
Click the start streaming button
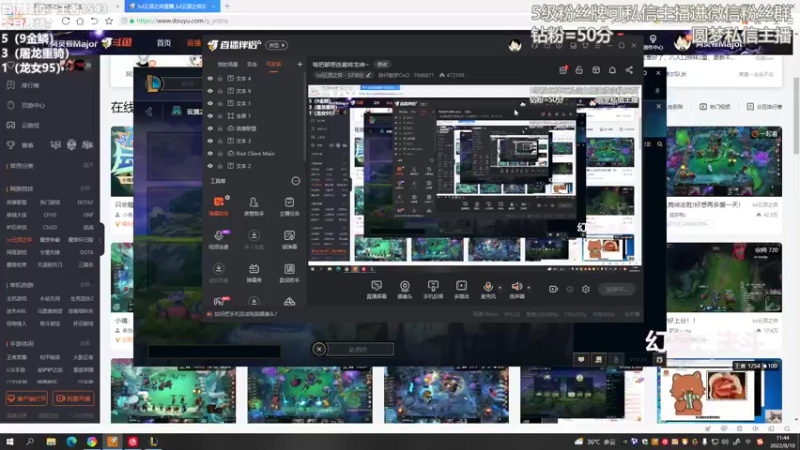tap(616, 289)
